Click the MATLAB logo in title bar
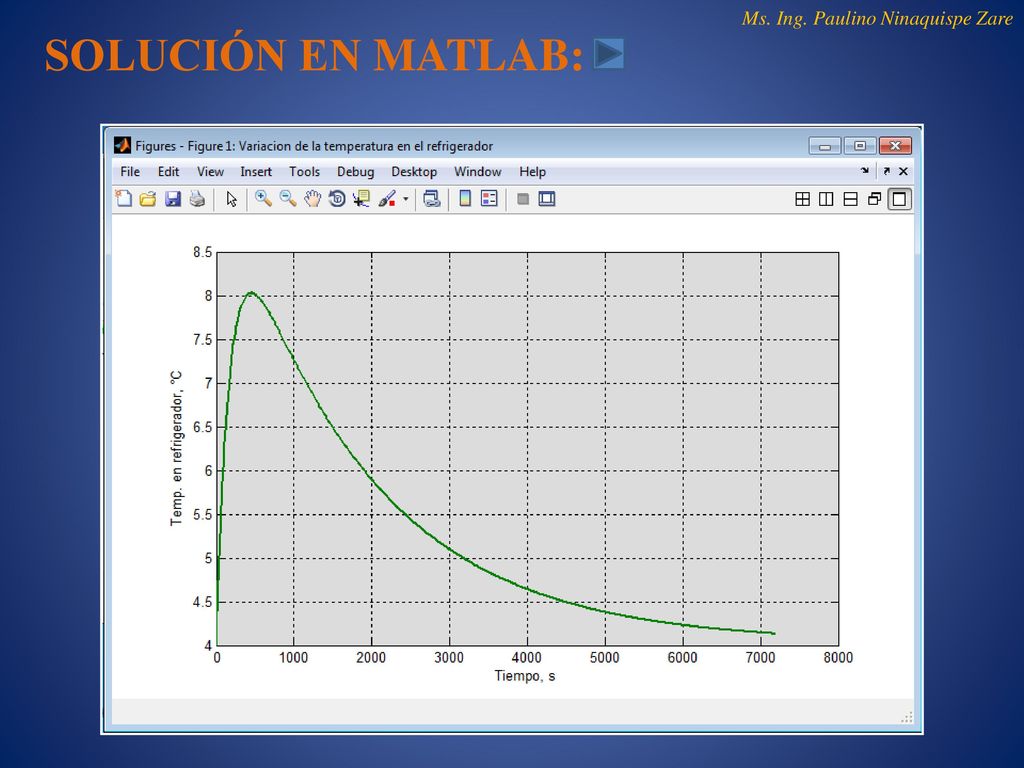 [122, 145]
